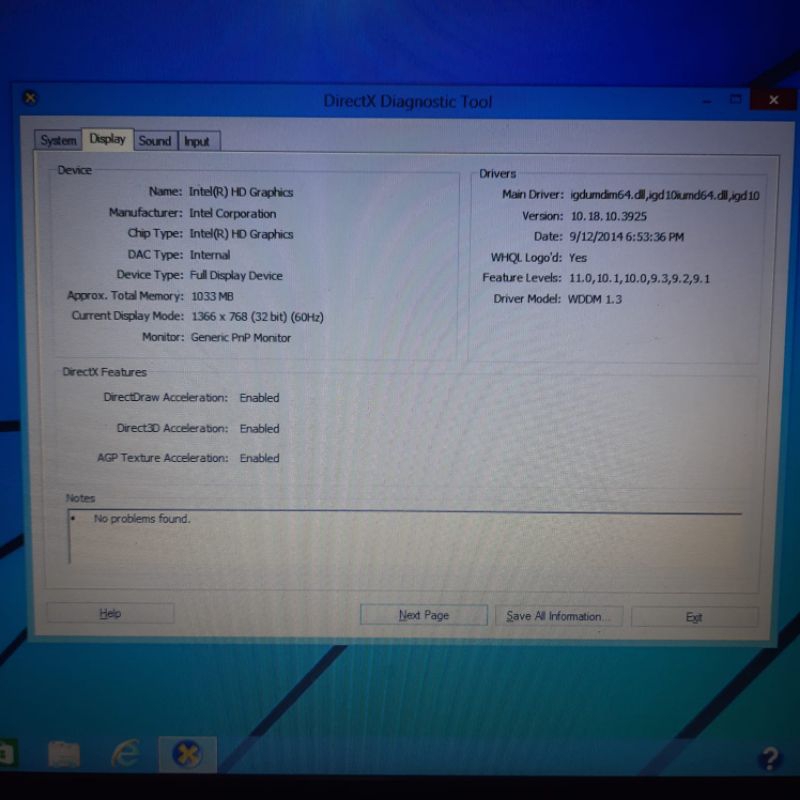This screenshot has height=800, width=800.
Task: Minimize the DirectX Diagnostic Tool window
Action: (707, 101)
